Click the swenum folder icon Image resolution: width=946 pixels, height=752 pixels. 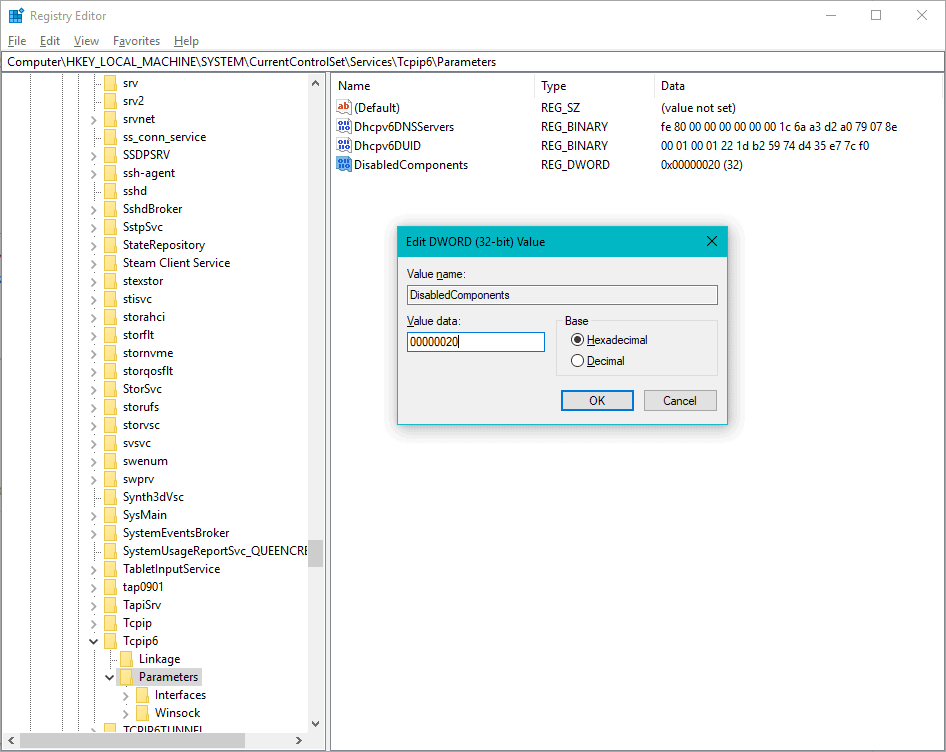coord(110,461)
